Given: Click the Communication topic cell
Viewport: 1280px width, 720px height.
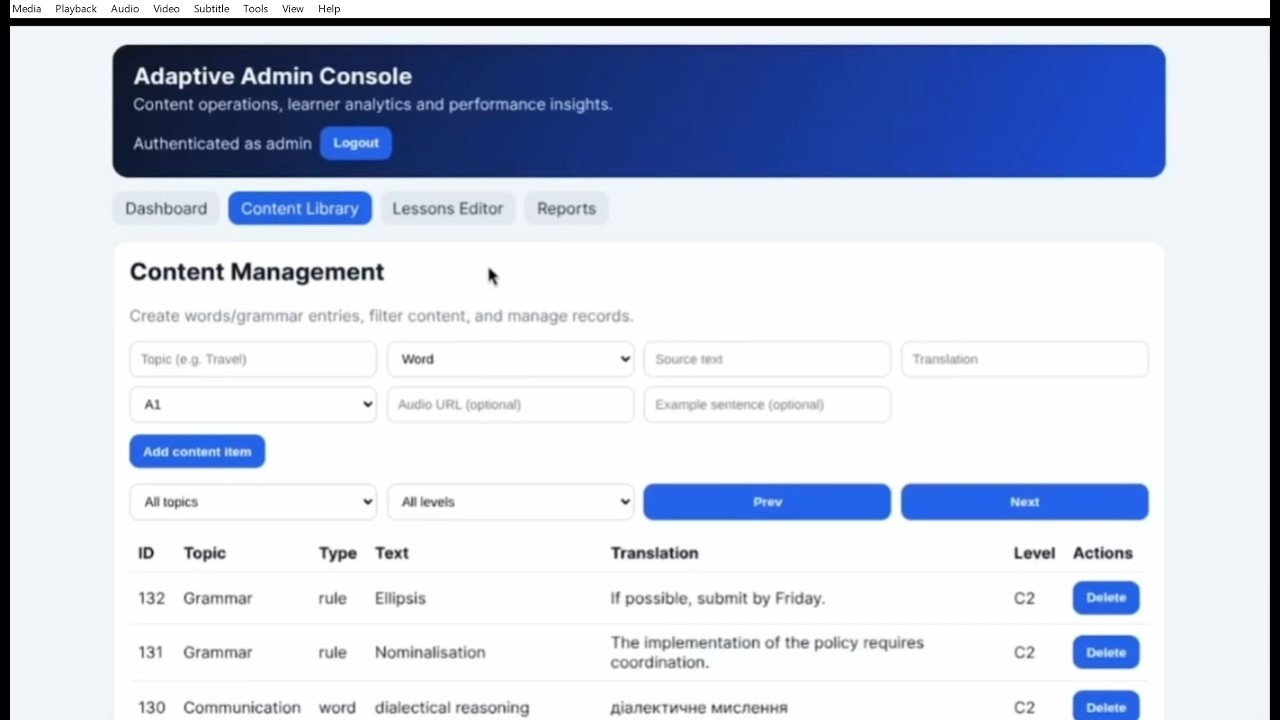Looking at the screenshot, I should coord(242,707).
